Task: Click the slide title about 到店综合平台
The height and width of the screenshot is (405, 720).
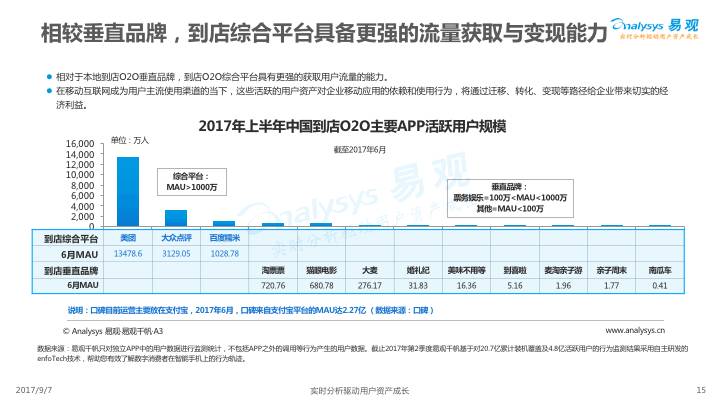Action: pos(324,33)
